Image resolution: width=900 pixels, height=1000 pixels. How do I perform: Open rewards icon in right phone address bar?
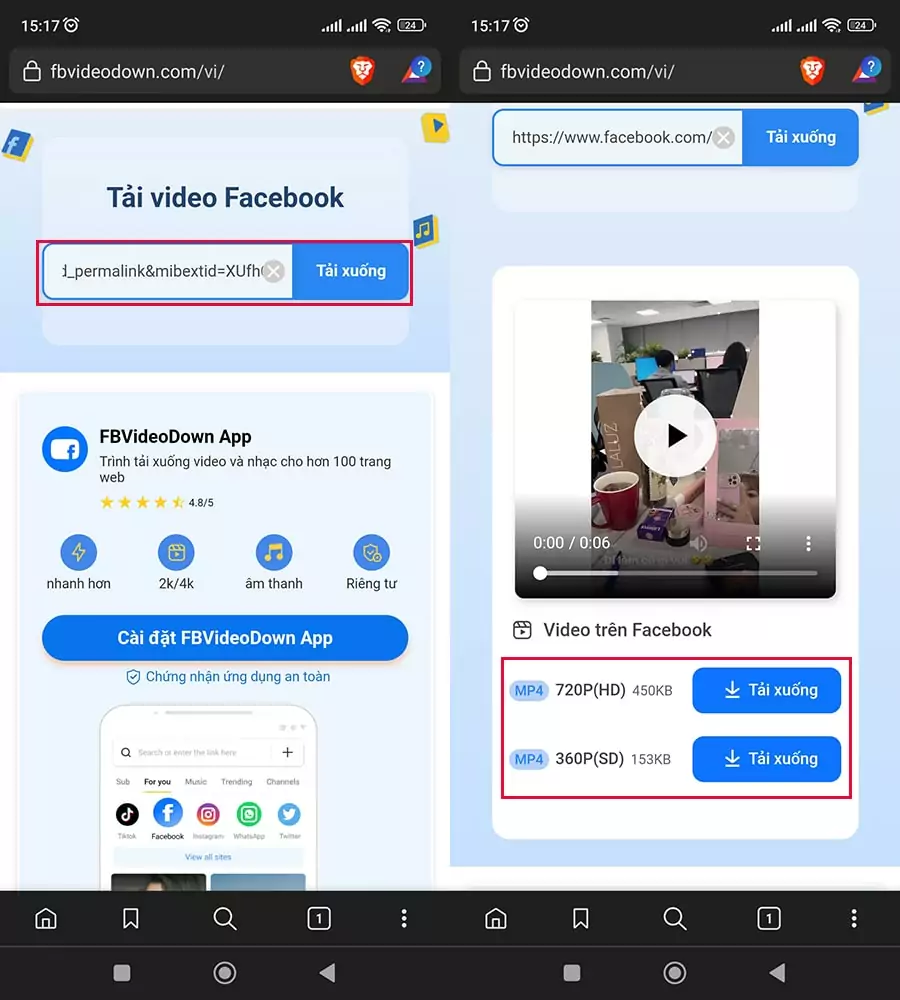866,70
